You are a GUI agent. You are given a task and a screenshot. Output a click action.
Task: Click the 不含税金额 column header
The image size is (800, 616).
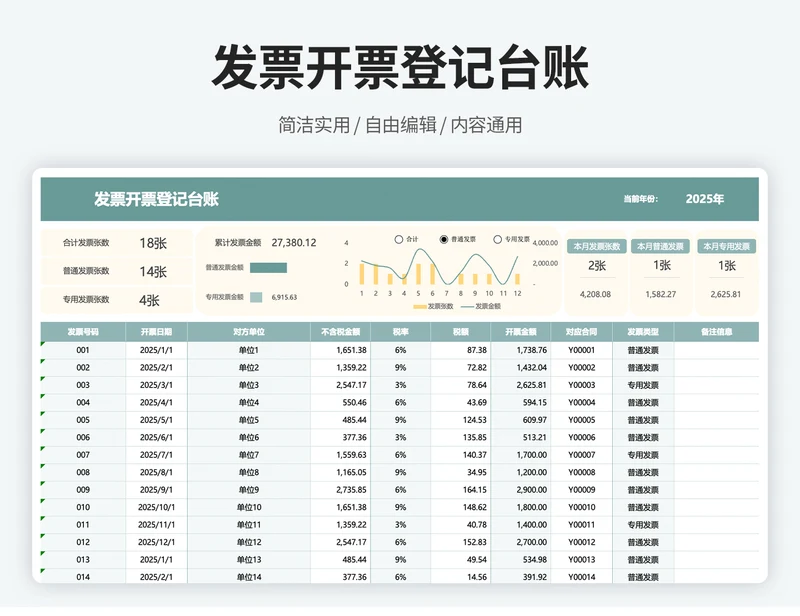point(340,332)
